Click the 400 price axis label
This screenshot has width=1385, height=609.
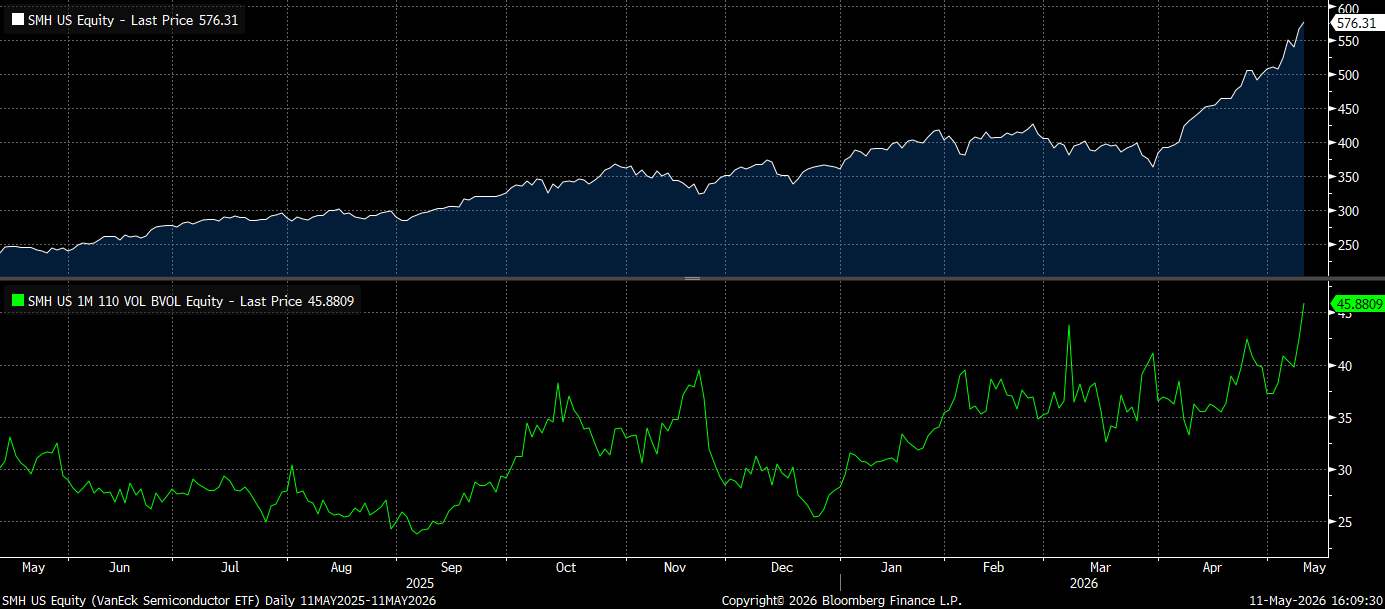[1349, 143]
